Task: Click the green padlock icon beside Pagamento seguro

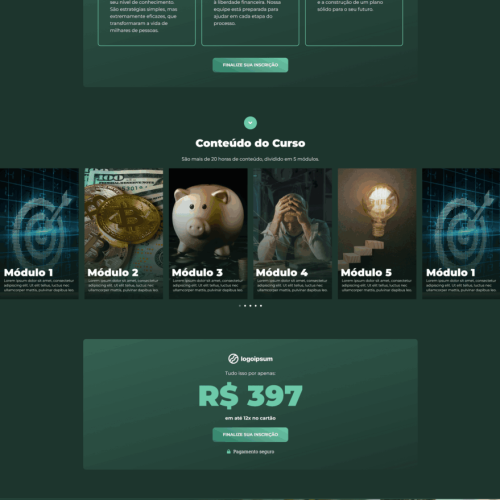Action: 229,452
